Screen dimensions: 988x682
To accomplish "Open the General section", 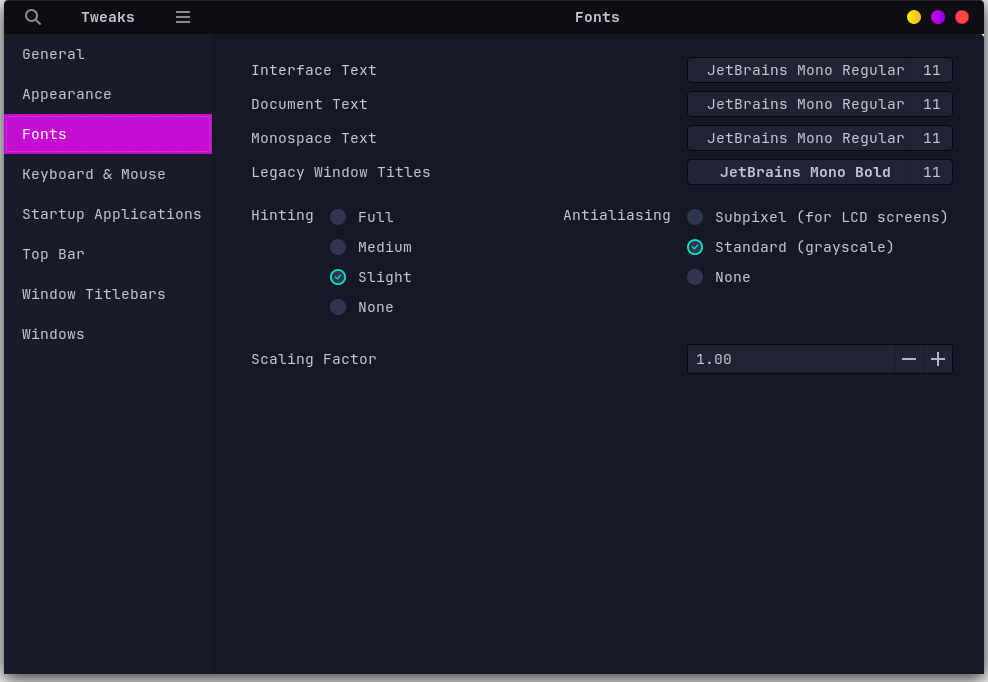I will (54, 54).
